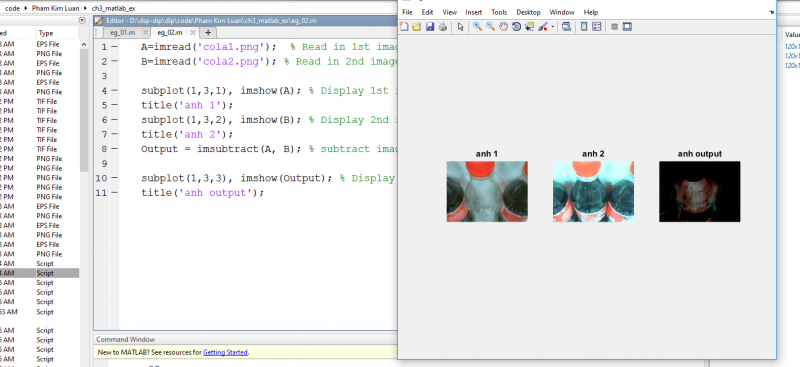This screenshot has width=800, height=367.
Task: Save the figure with the floppy icon
Action: [x=430, y=27]
